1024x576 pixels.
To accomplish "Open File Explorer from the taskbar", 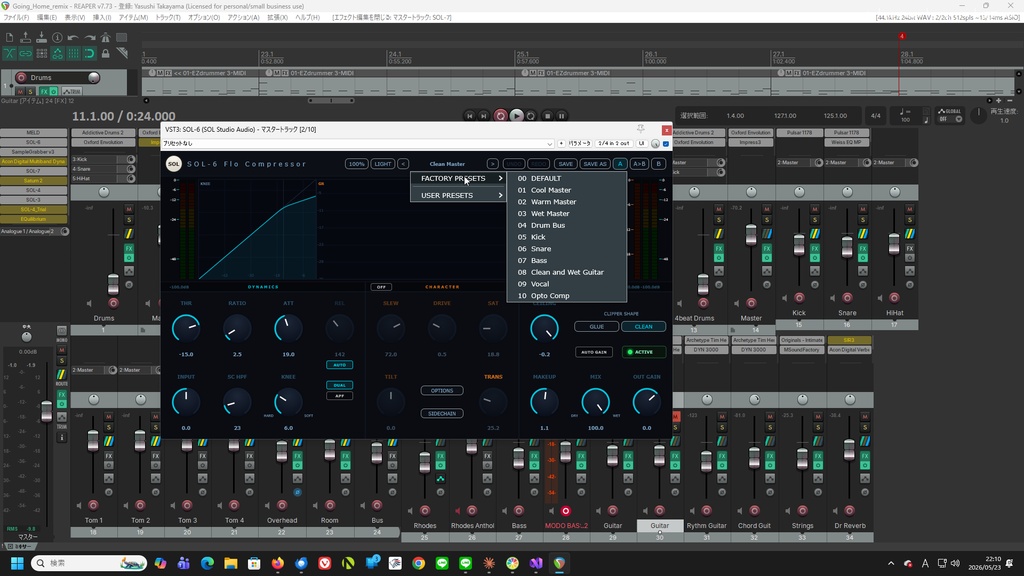I will pyautogui.click(x=231, y=563).
